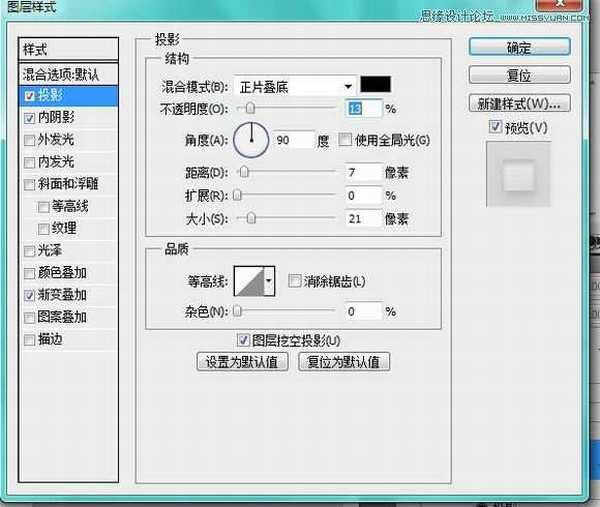Expand the contour picker dropdown arrow
The height and width of the screenshot is (507, 600).
[x=268, y=283]
